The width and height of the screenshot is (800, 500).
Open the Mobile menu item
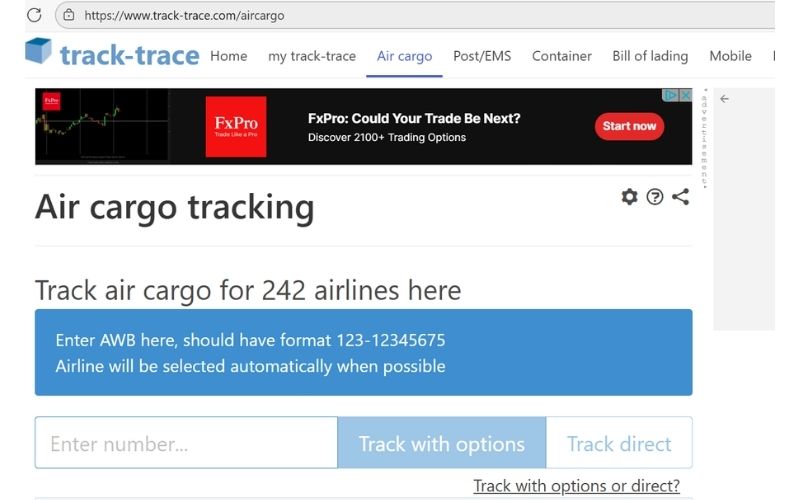730,56
